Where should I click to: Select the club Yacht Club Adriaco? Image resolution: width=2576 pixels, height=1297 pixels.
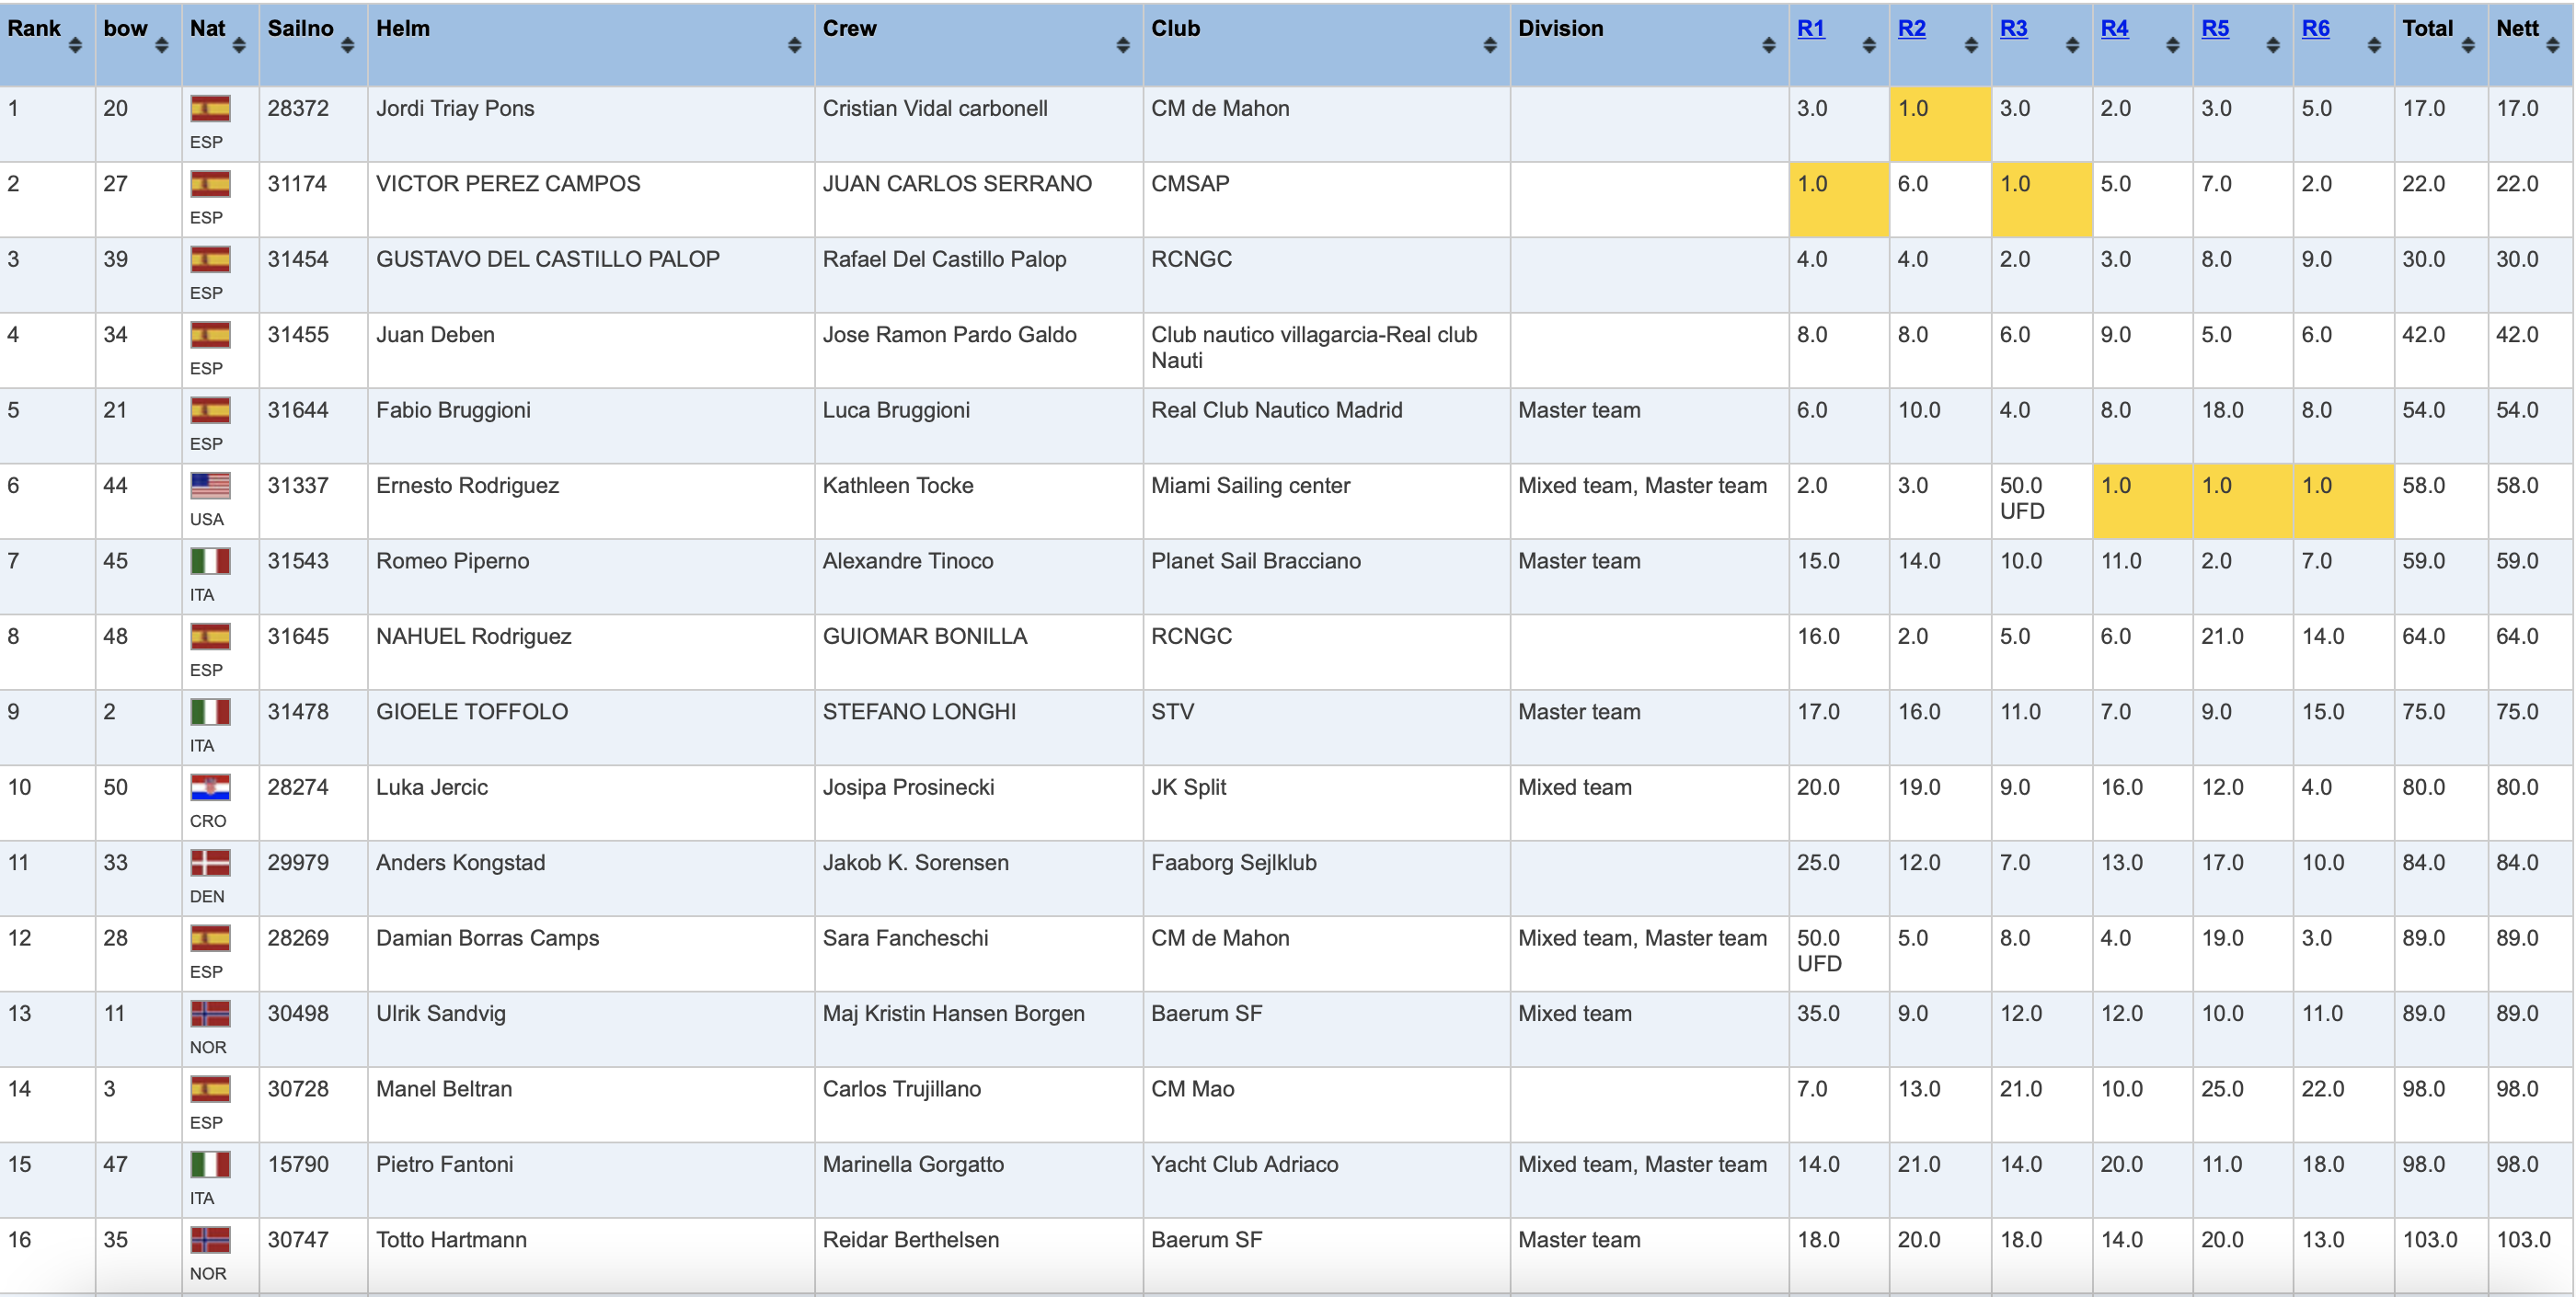click(x=1245, y=1164)
